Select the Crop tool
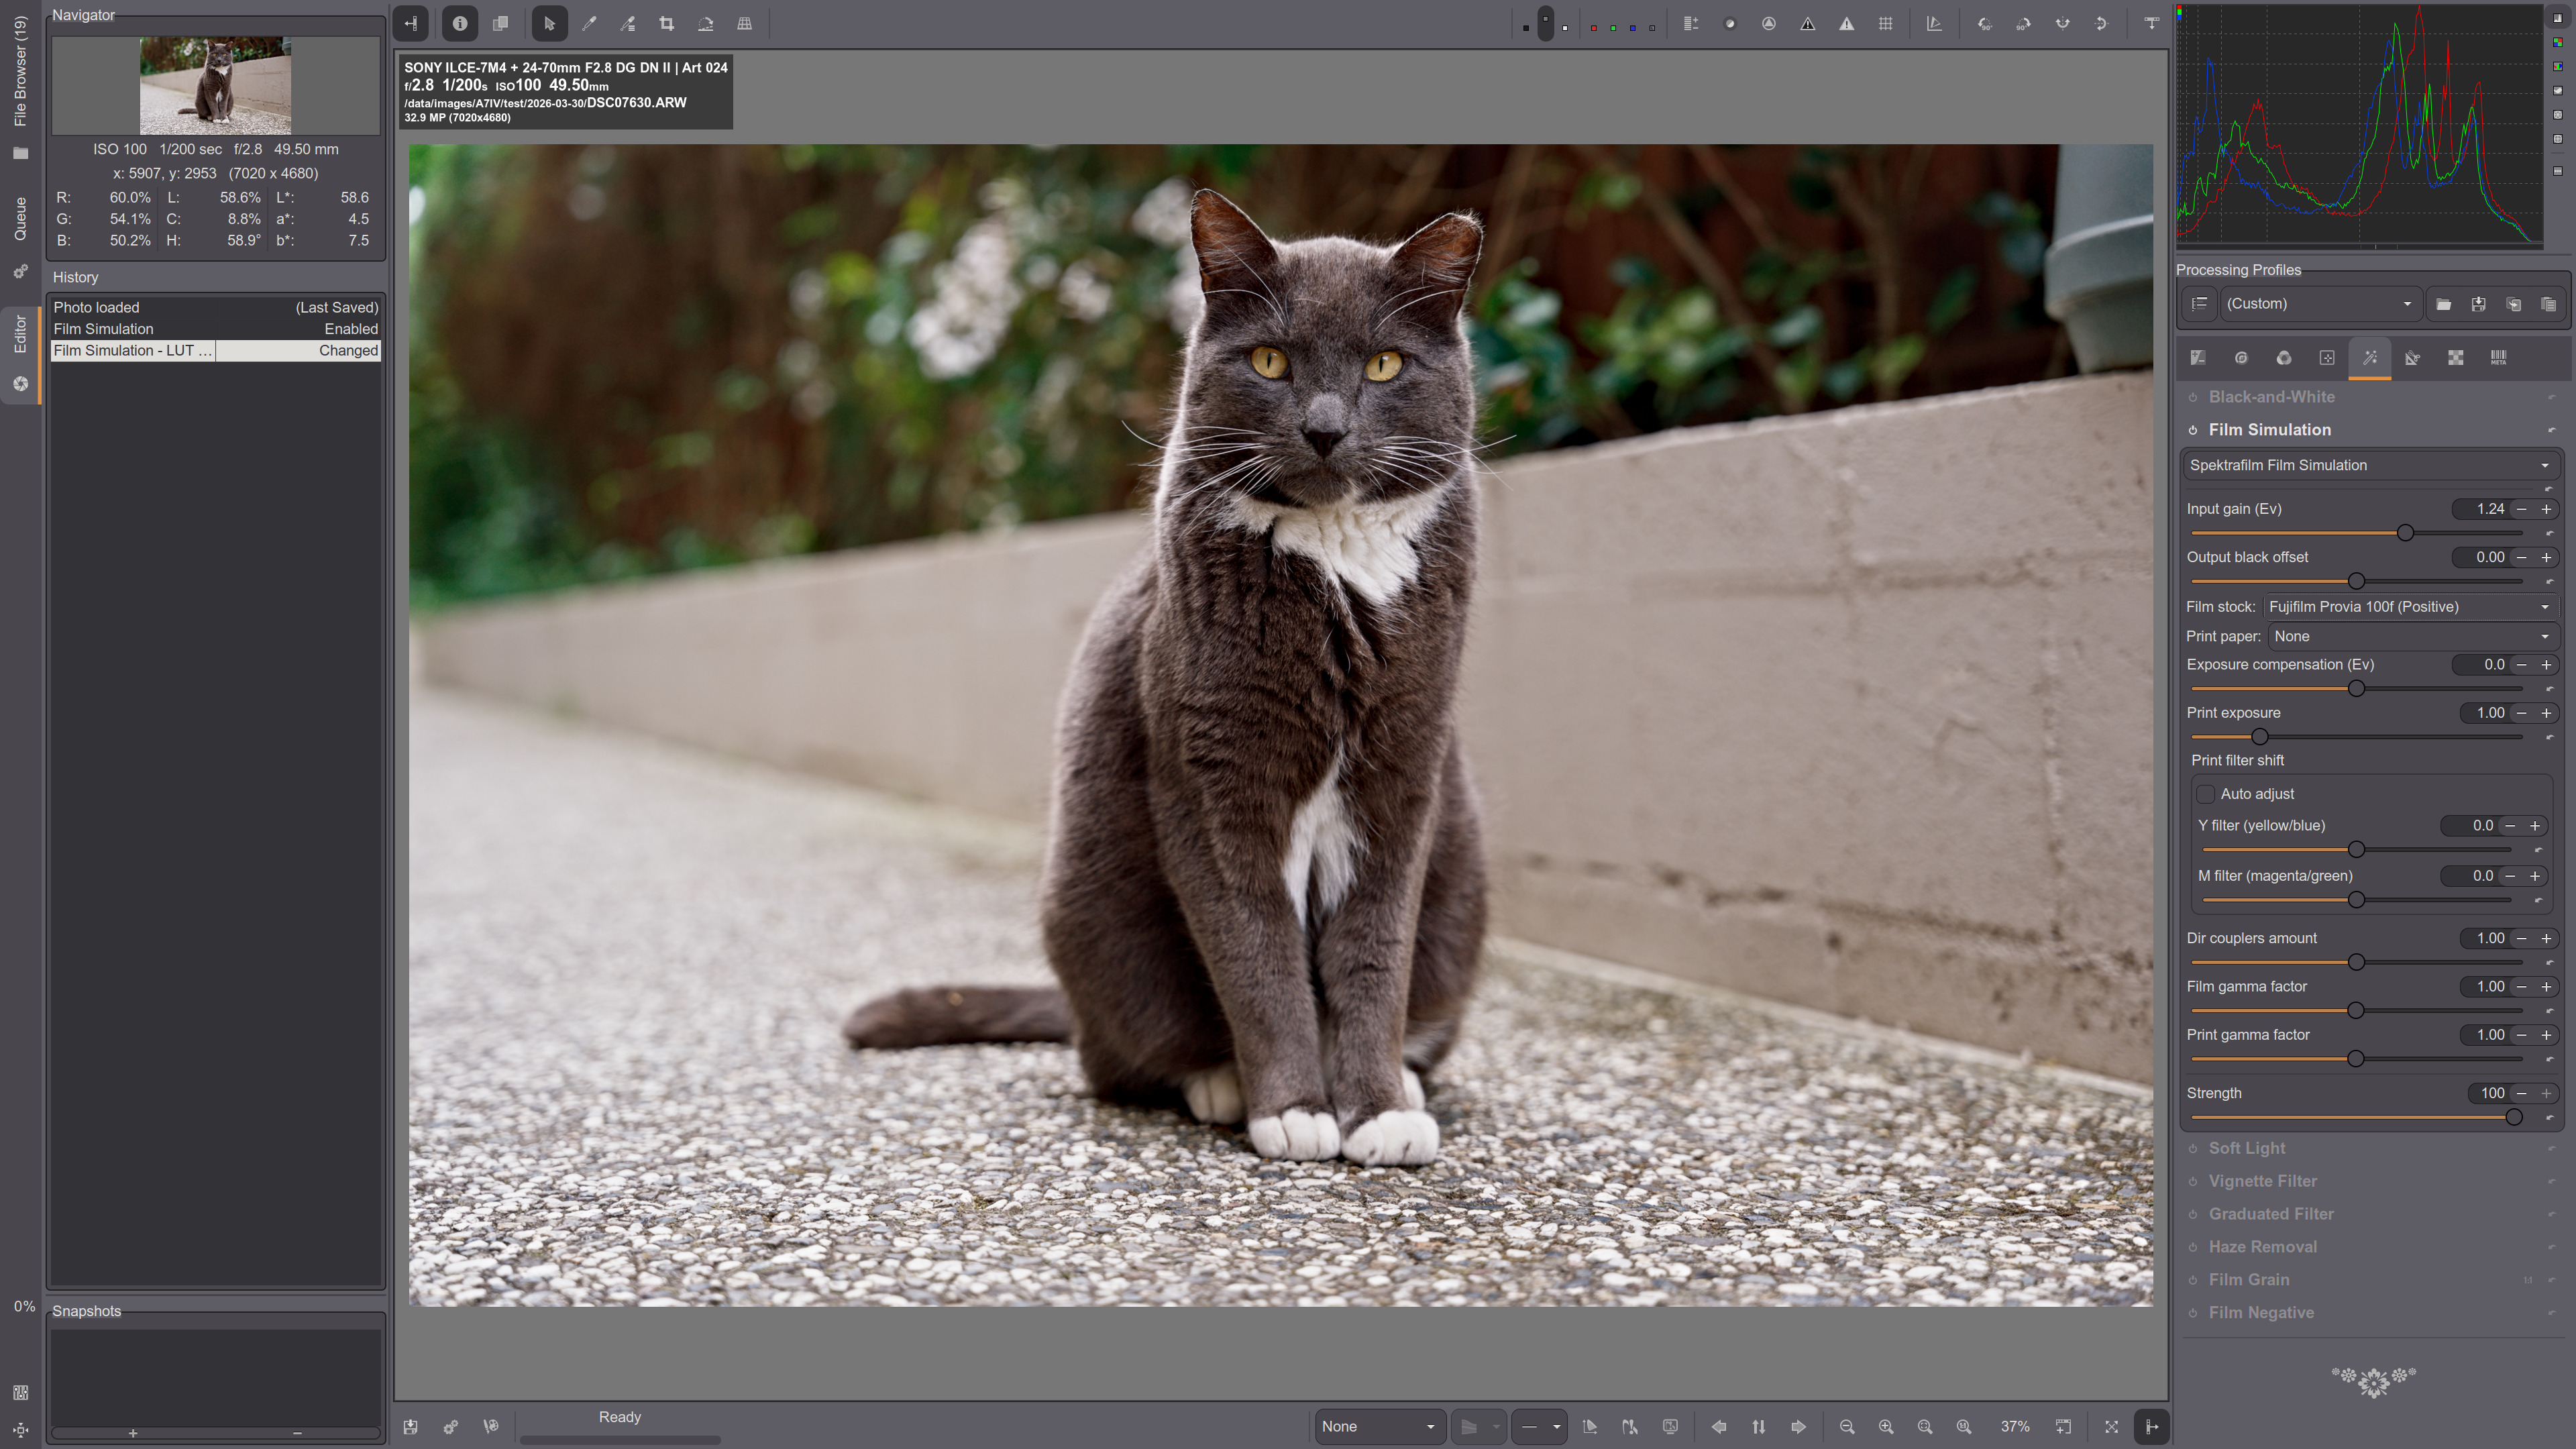Screen dimensions: 2576x1449 [x=666, y=24]
